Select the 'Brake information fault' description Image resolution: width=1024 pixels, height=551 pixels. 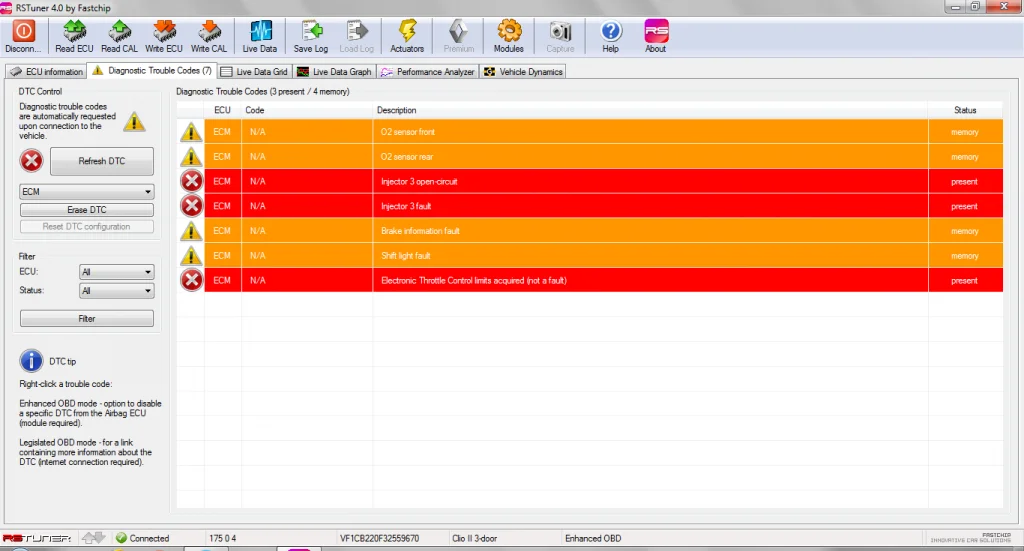point(421,231)
